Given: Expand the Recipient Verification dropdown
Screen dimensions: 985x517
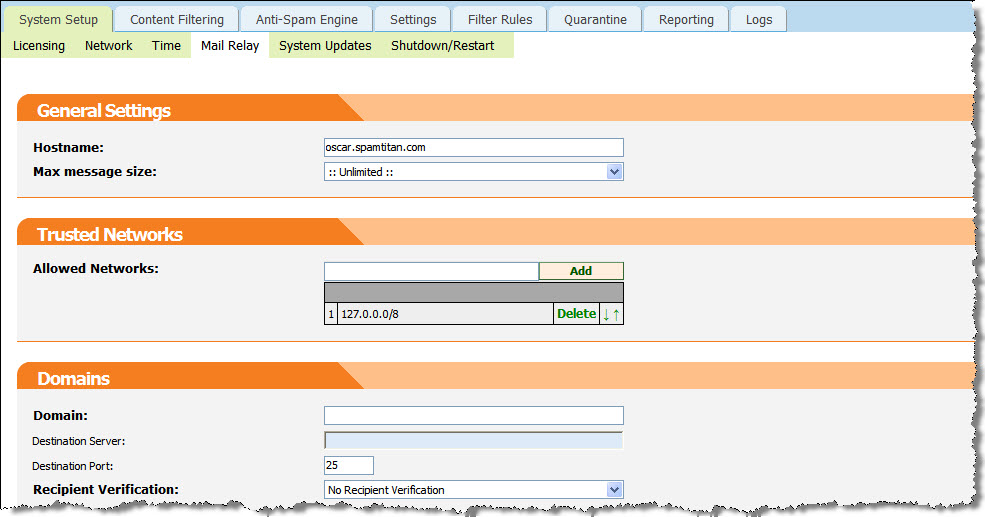Looking at the screenshot, I should coord(473,490).
